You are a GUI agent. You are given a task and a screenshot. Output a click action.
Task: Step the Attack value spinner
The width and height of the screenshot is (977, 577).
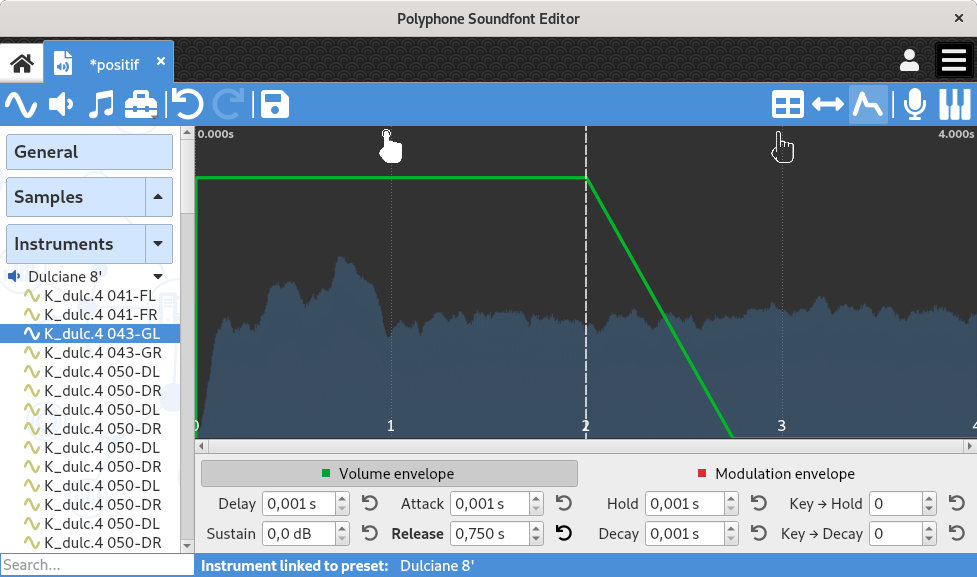click(x=536, y=503)
